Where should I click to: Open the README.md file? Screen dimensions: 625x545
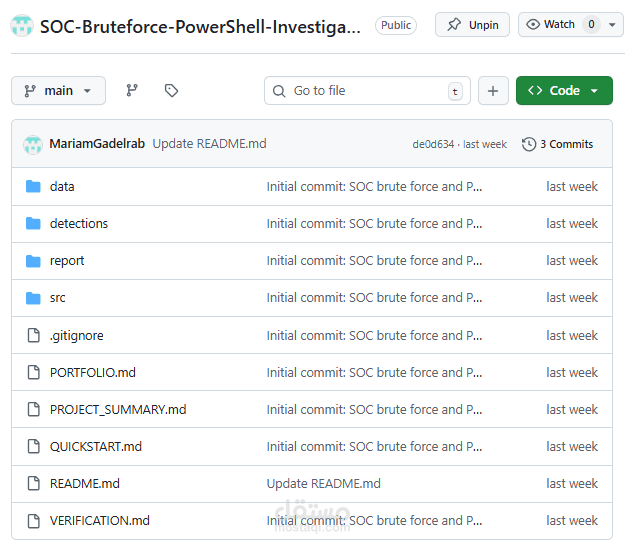pyautogui.click(x=85, y=484)
